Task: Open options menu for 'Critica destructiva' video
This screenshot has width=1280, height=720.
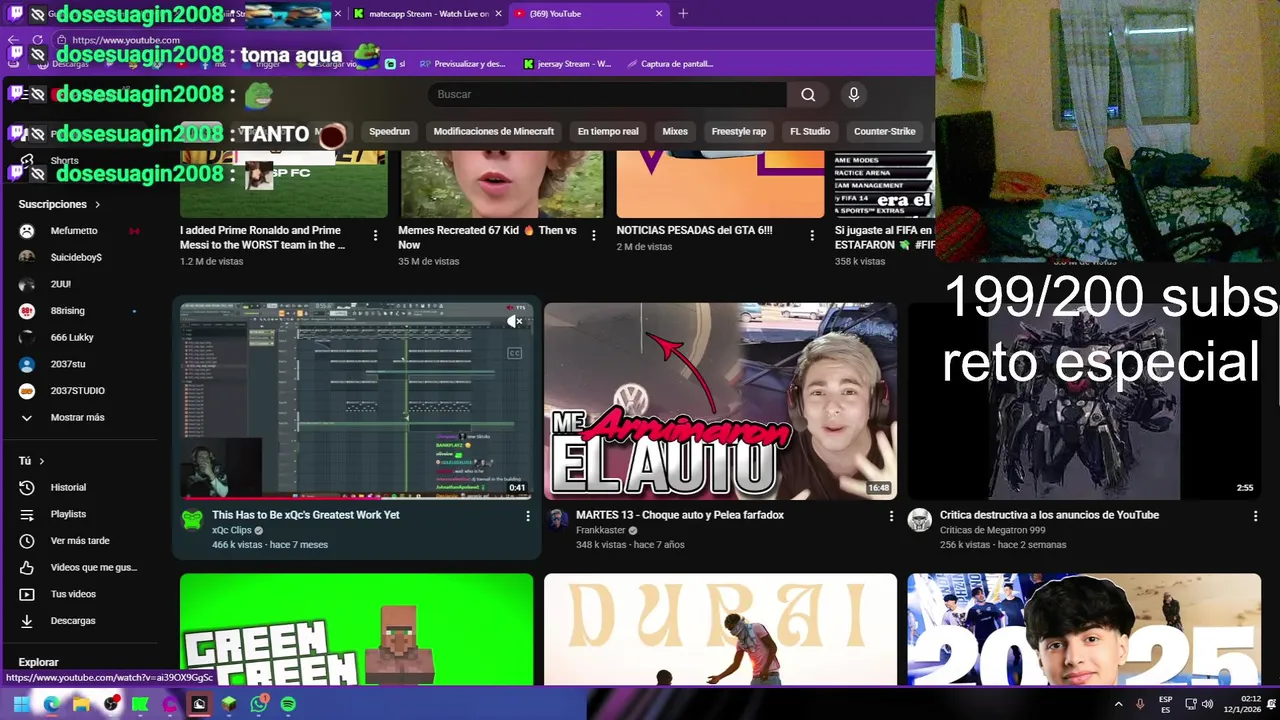Action: click(x=1255, y=516)
